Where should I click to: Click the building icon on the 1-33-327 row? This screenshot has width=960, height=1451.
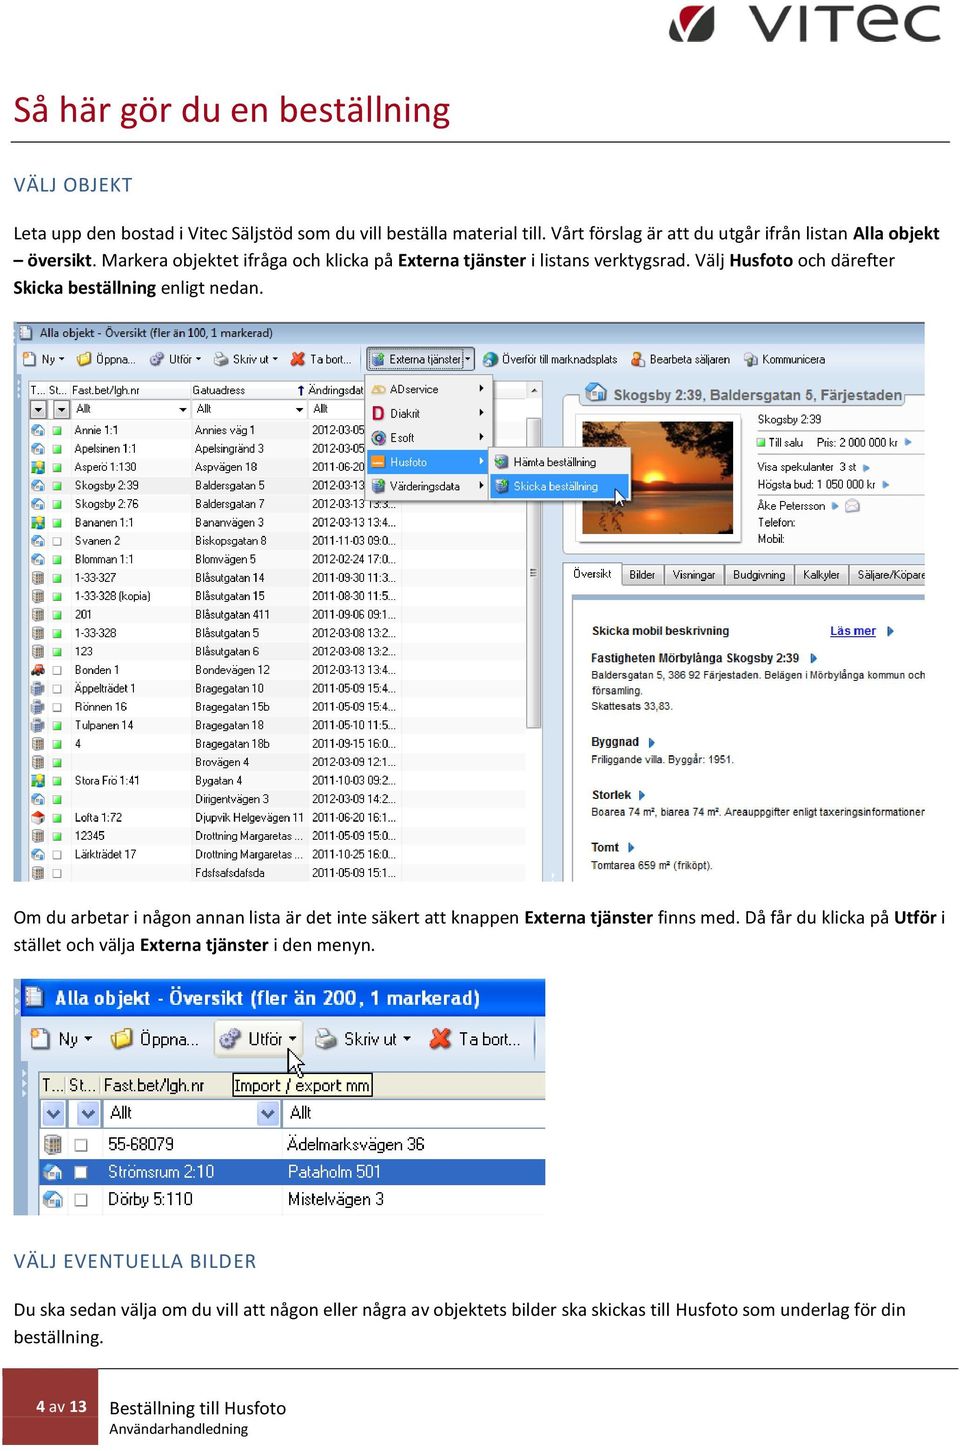(38, 578)
